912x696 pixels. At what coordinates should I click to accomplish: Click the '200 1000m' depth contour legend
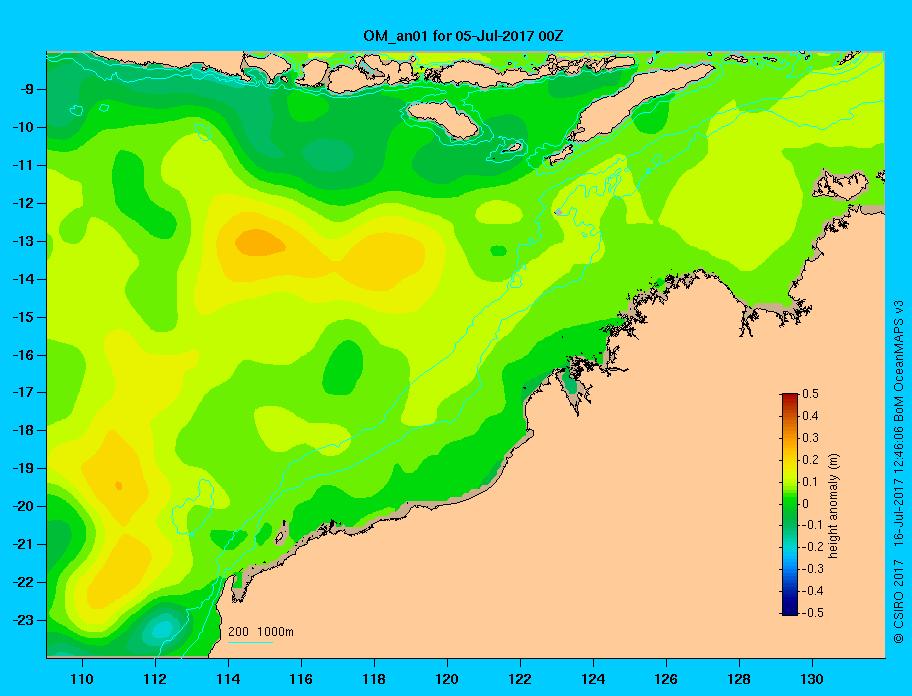click(x=261, y=631)
